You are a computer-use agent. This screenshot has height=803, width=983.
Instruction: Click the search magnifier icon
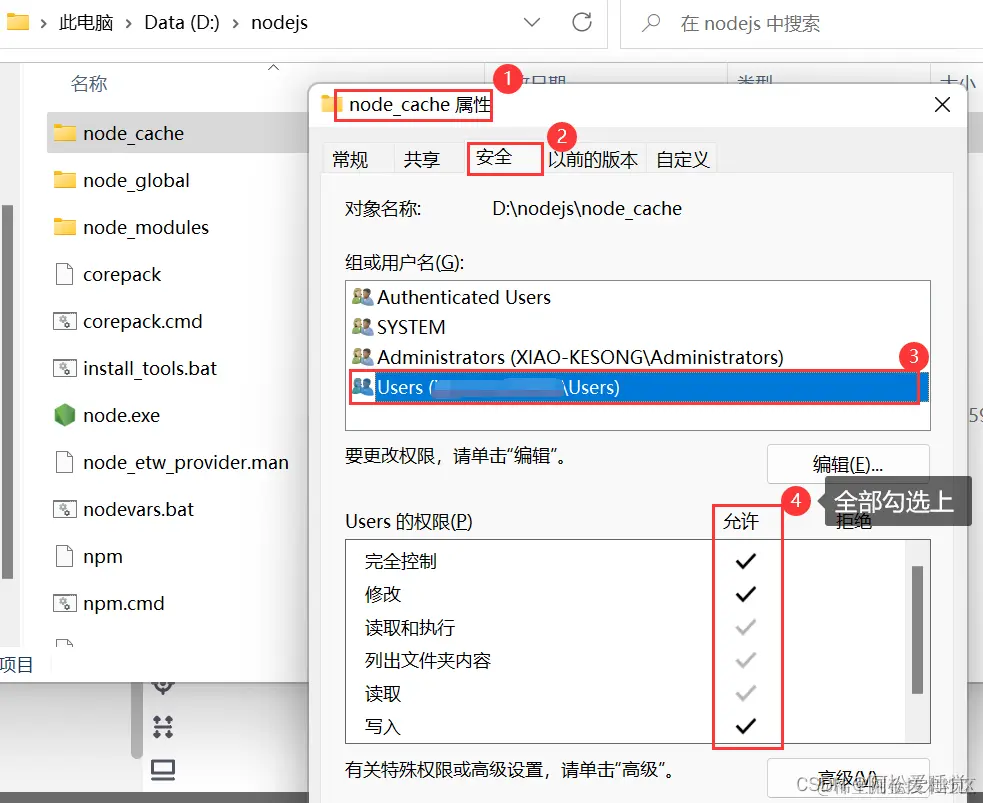coord(651,23)
